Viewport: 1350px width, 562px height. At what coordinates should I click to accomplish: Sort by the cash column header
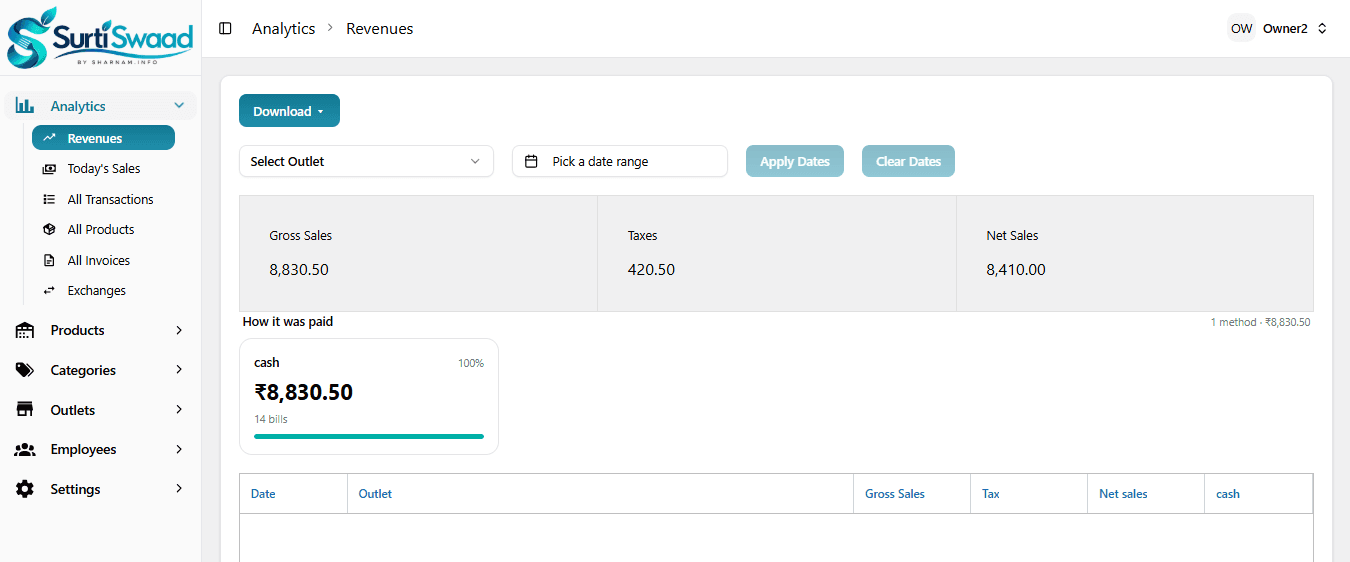(x=1258, y=494)
